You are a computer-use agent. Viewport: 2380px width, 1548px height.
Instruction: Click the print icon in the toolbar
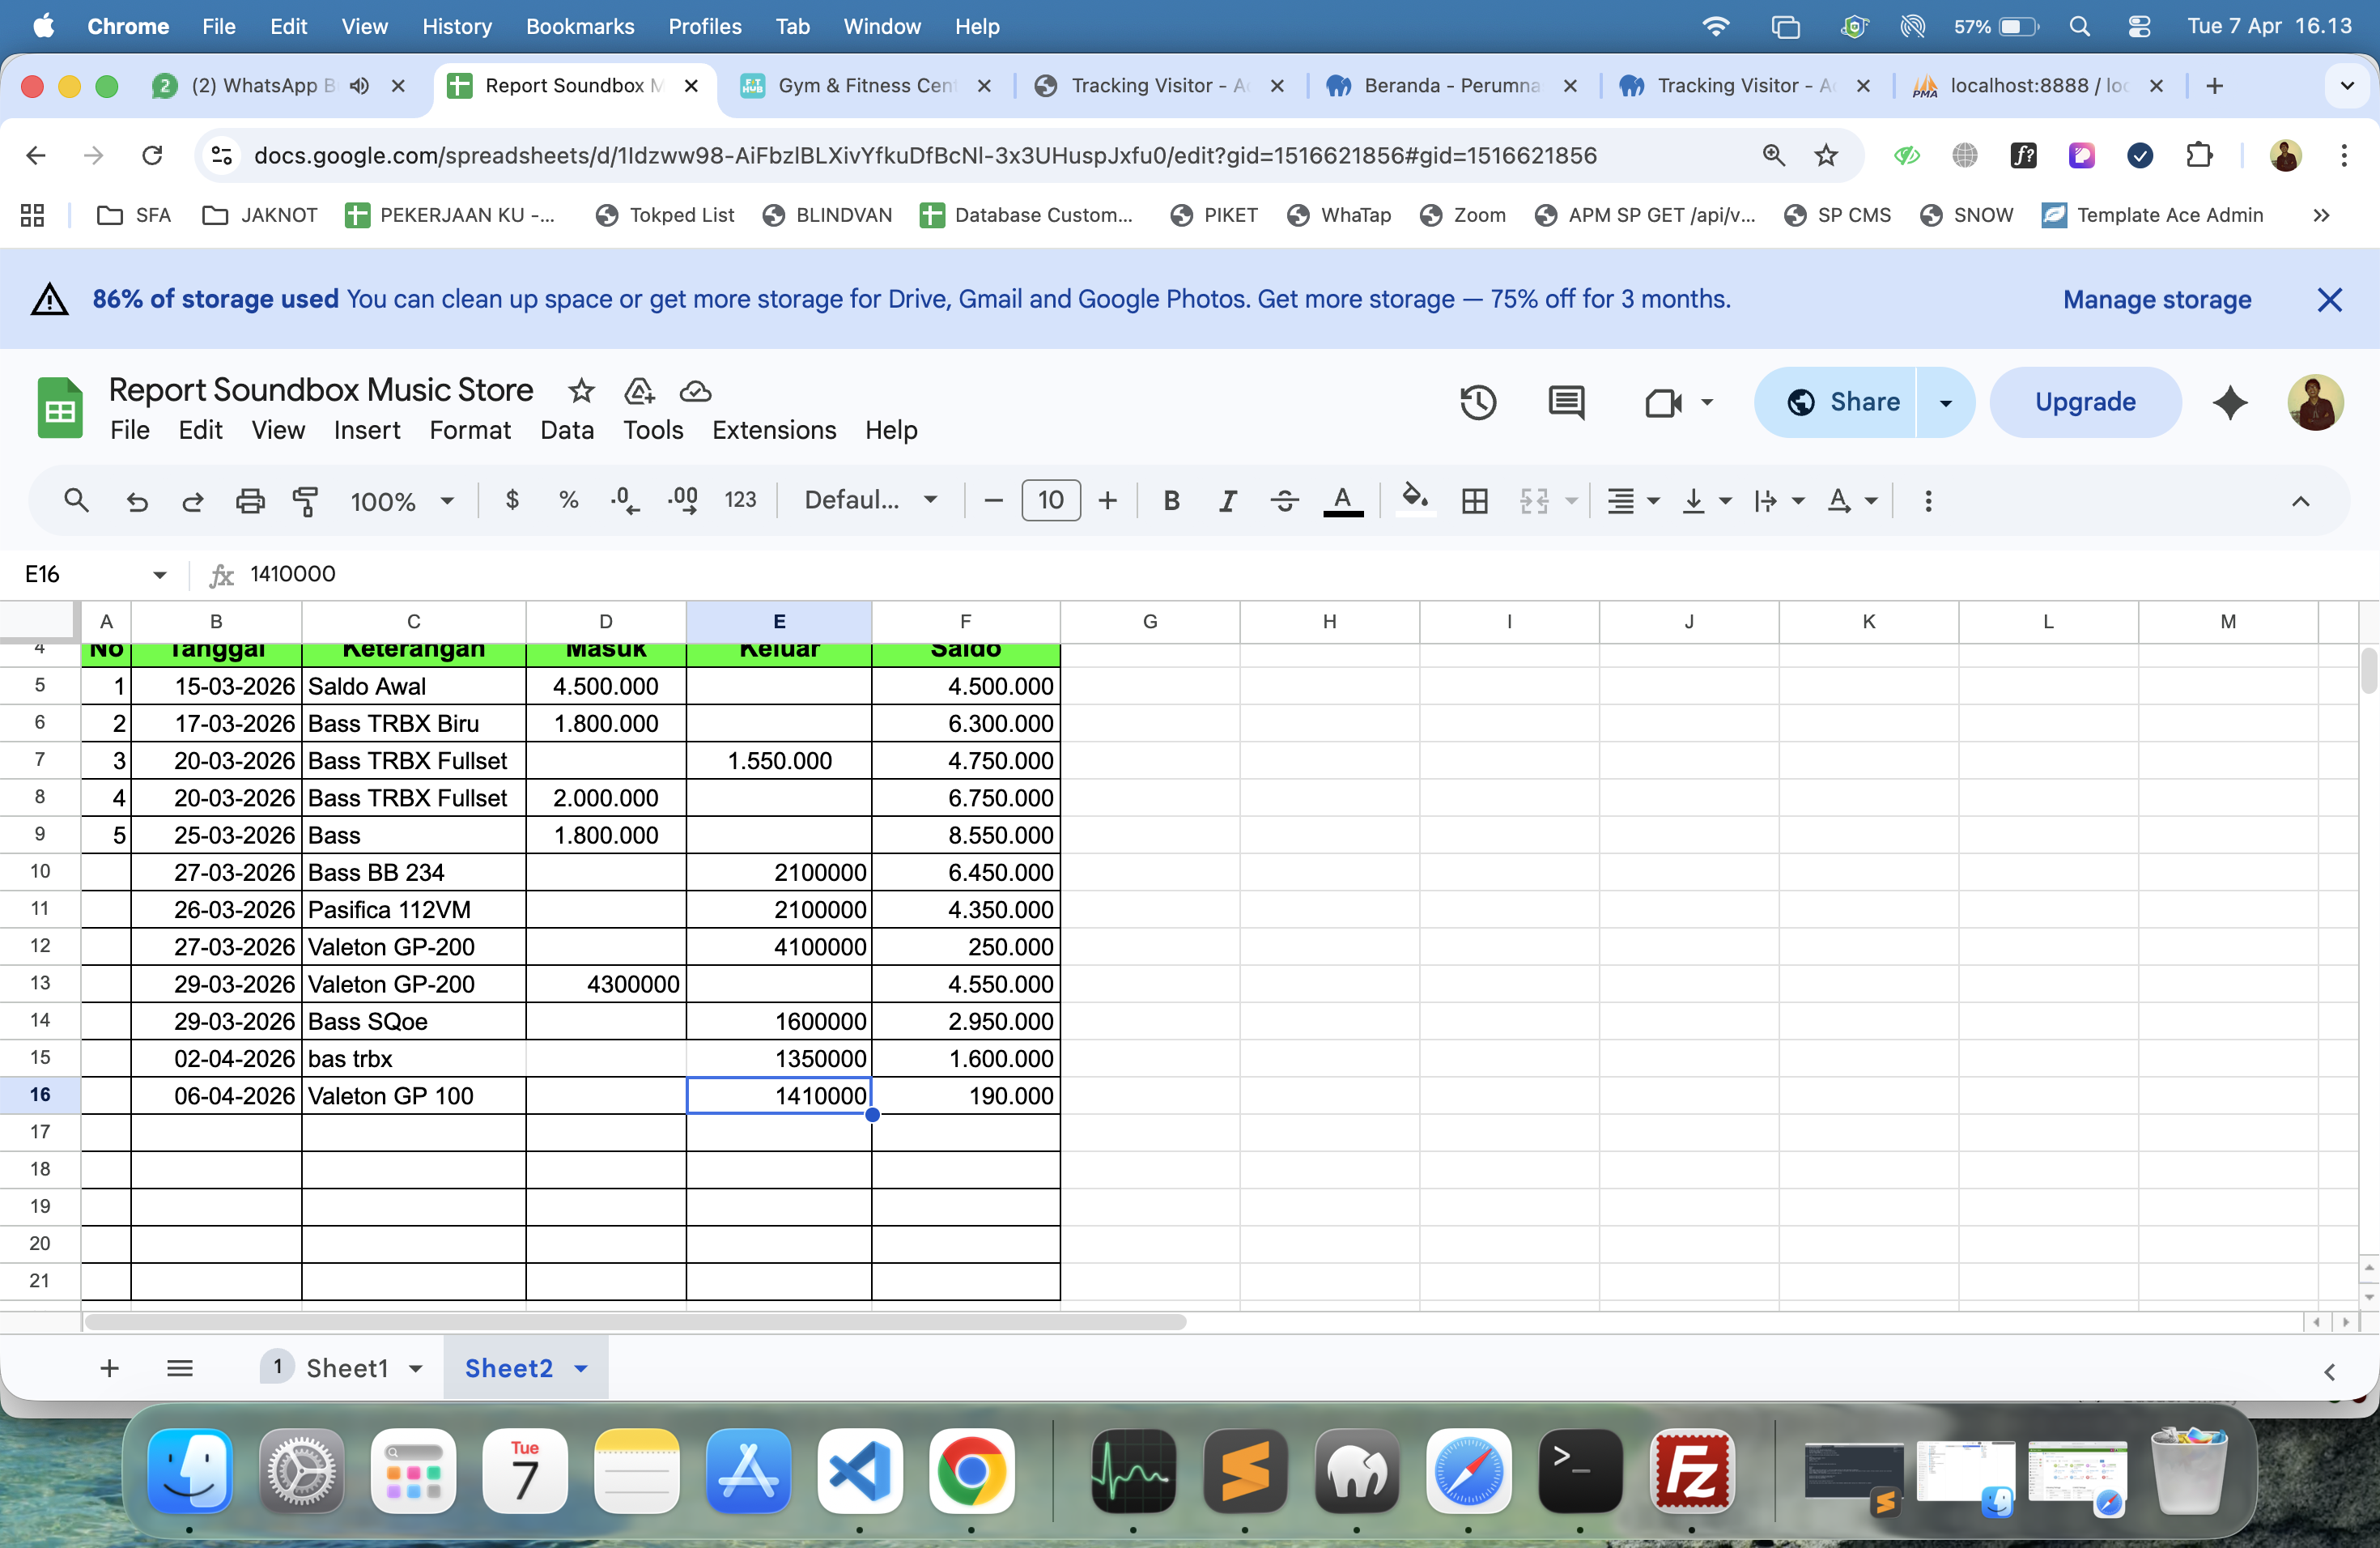click(250, 500)
